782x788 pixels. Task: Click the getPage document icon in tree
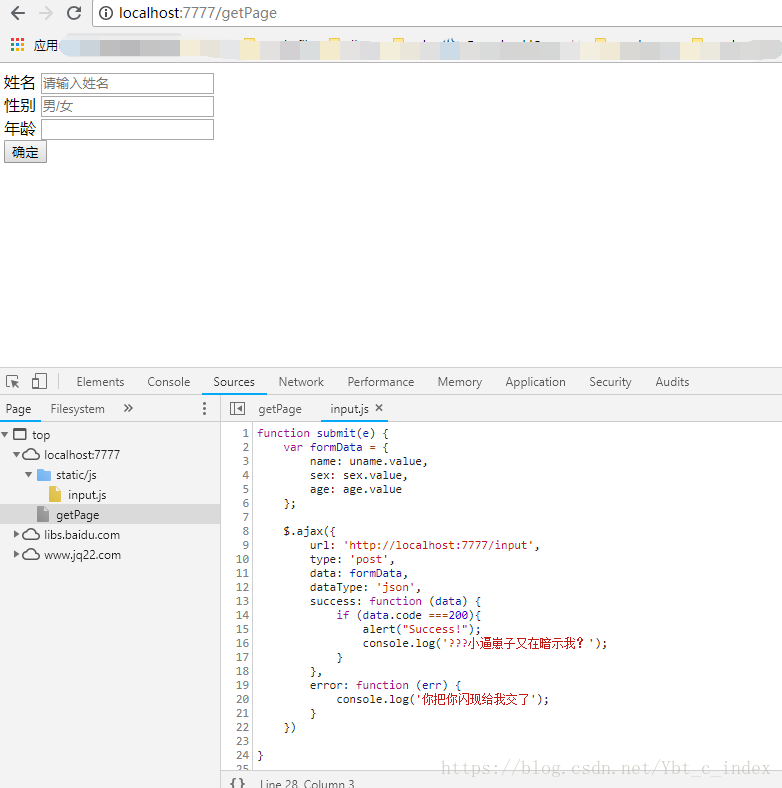43,514
